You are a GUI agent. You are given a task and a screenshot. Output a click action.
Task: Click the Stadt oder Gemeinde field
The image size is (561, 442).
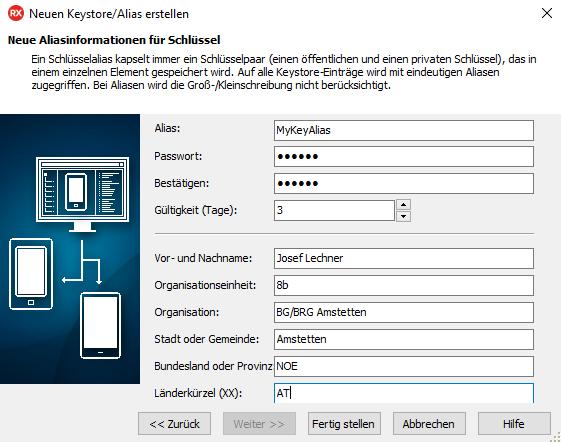pyautogui.click(x=404, y=339)
